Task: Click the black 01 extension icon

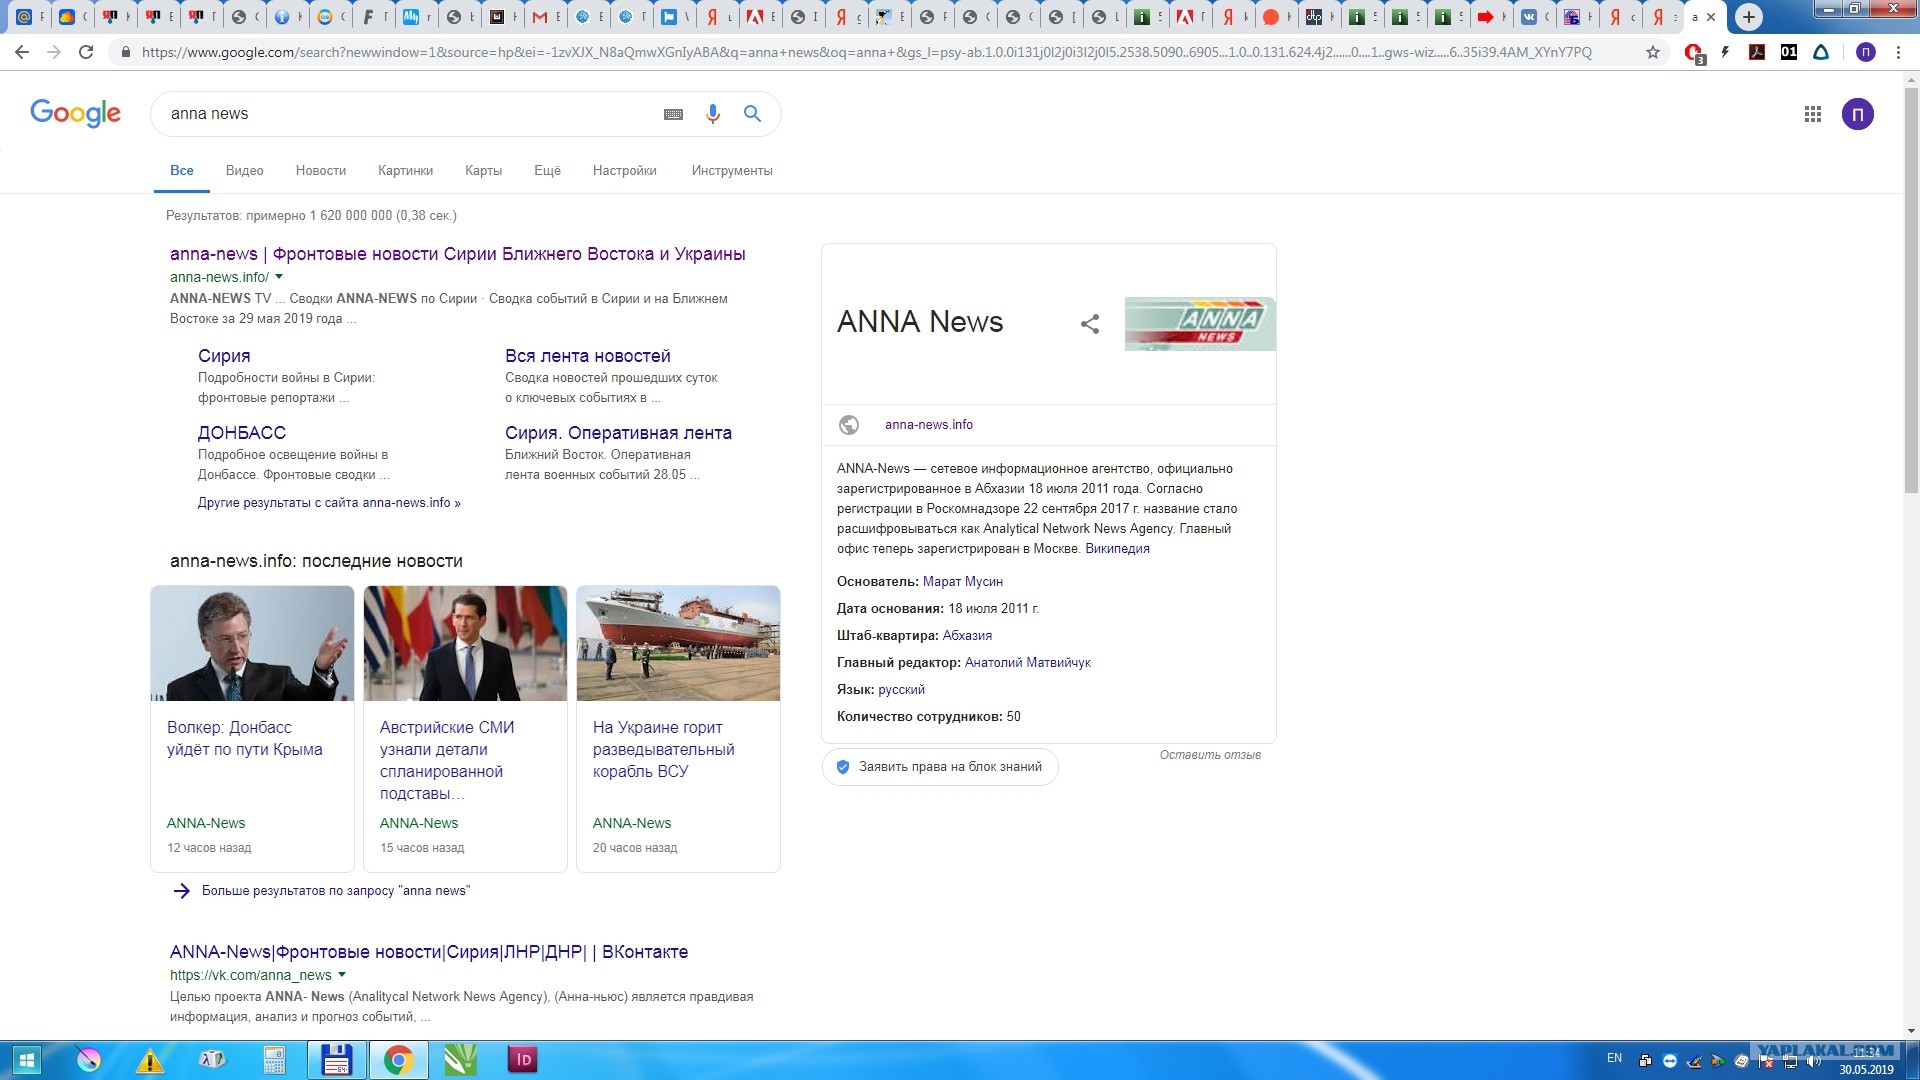Action: pyautogui.click(x=1789, y=52)
